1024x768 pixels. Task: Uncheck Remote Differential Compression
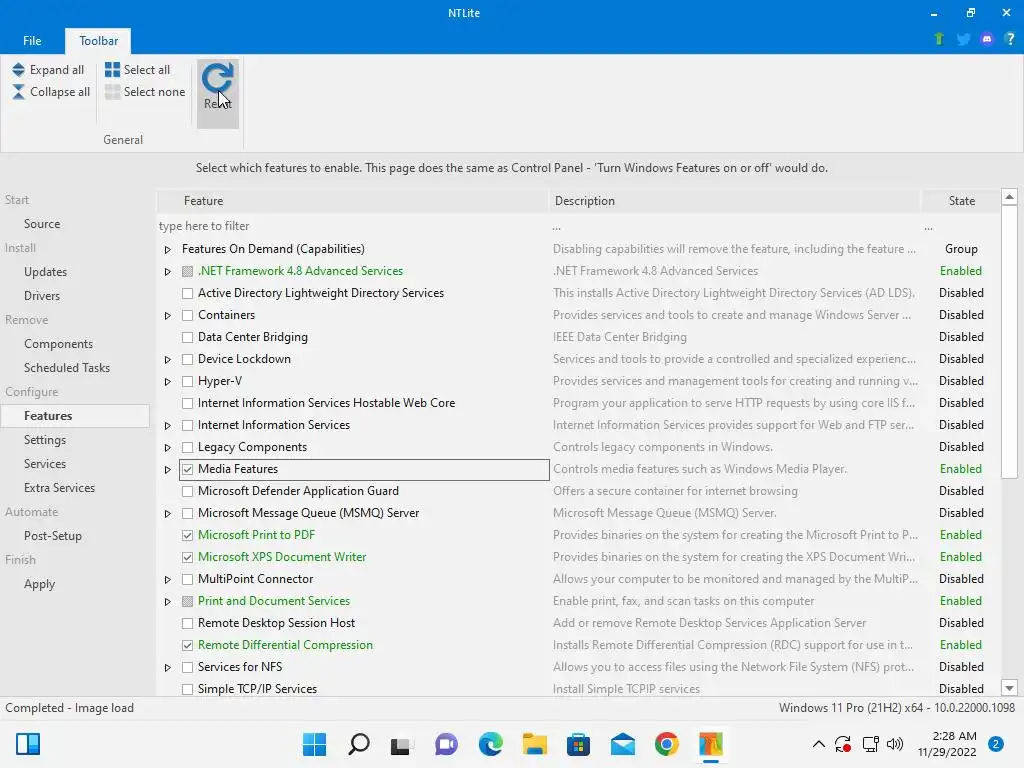187,646
